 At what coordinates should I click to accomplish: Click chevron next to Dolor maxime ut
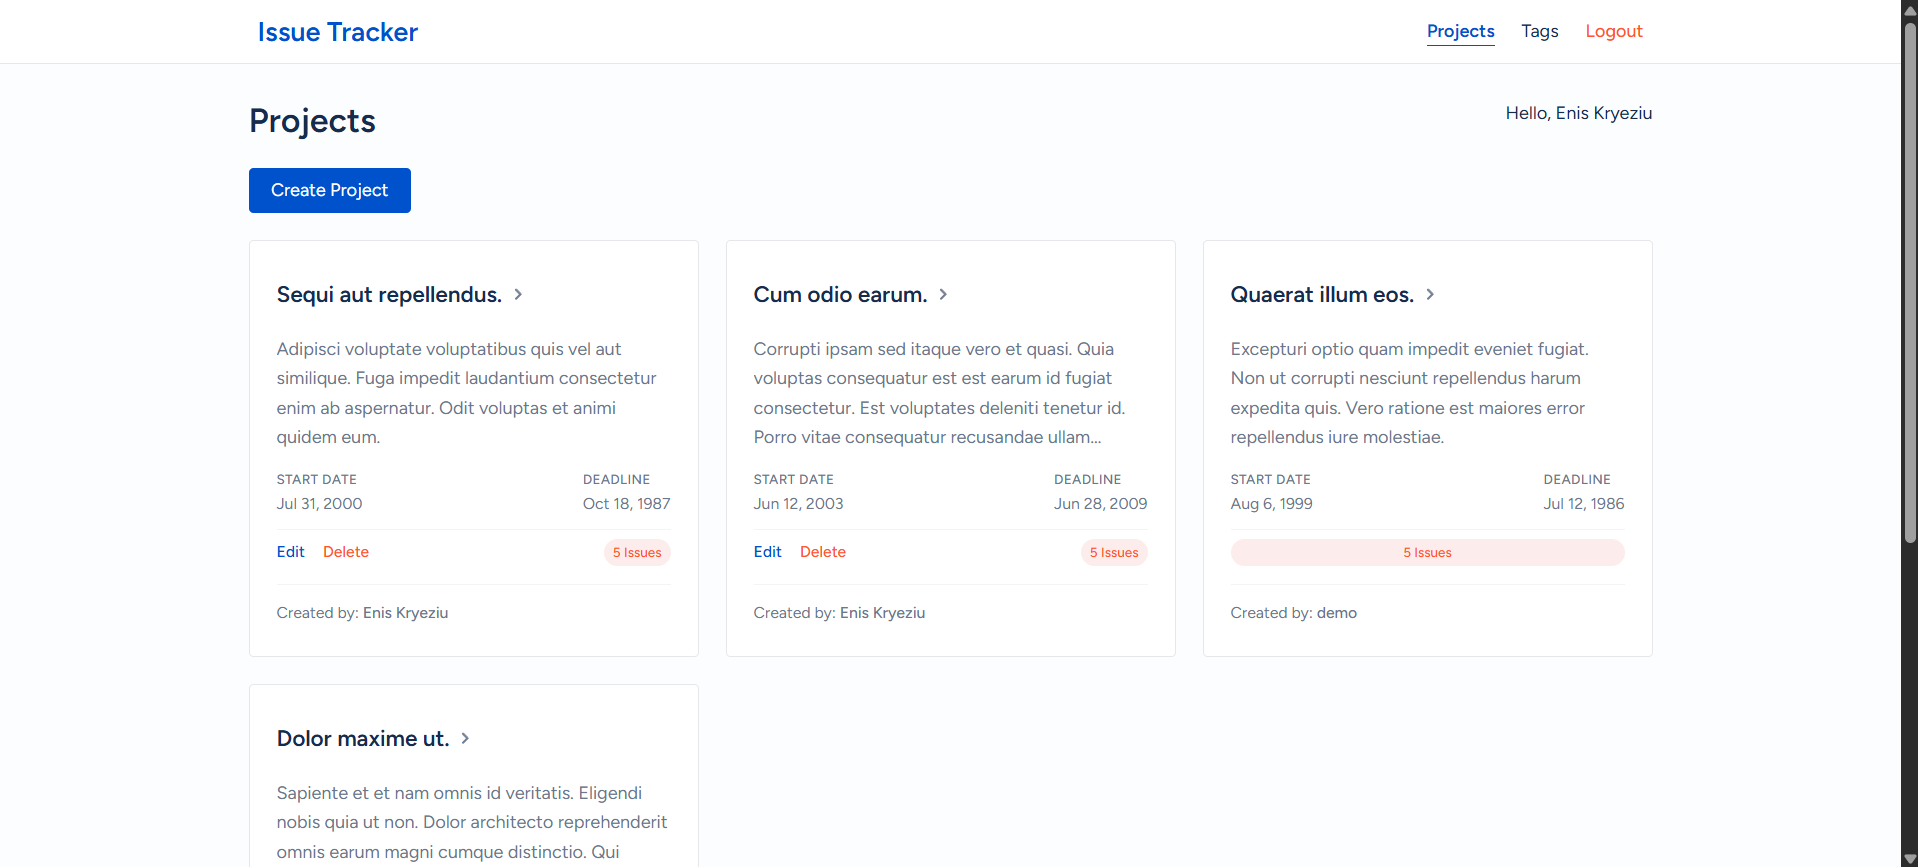click(465, 738)
